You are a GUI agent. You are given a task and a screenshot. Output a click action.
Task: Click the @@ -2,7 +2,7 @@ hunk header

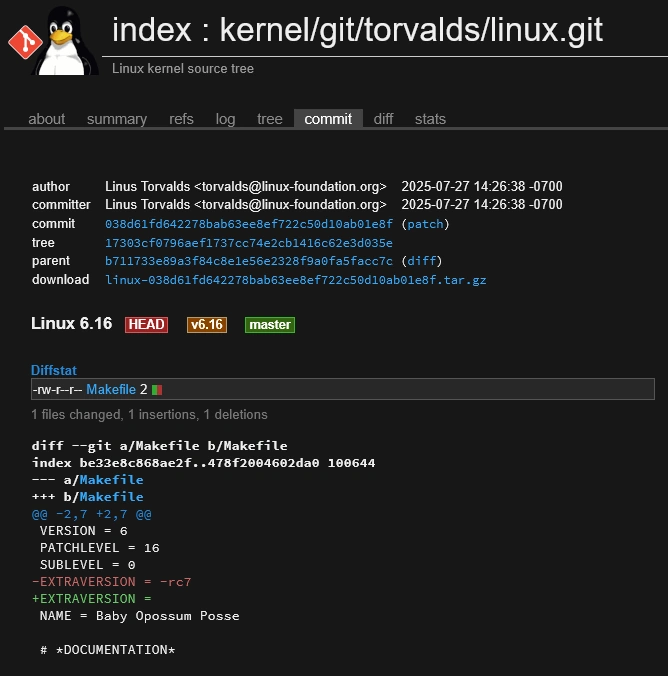coord(91,514)
